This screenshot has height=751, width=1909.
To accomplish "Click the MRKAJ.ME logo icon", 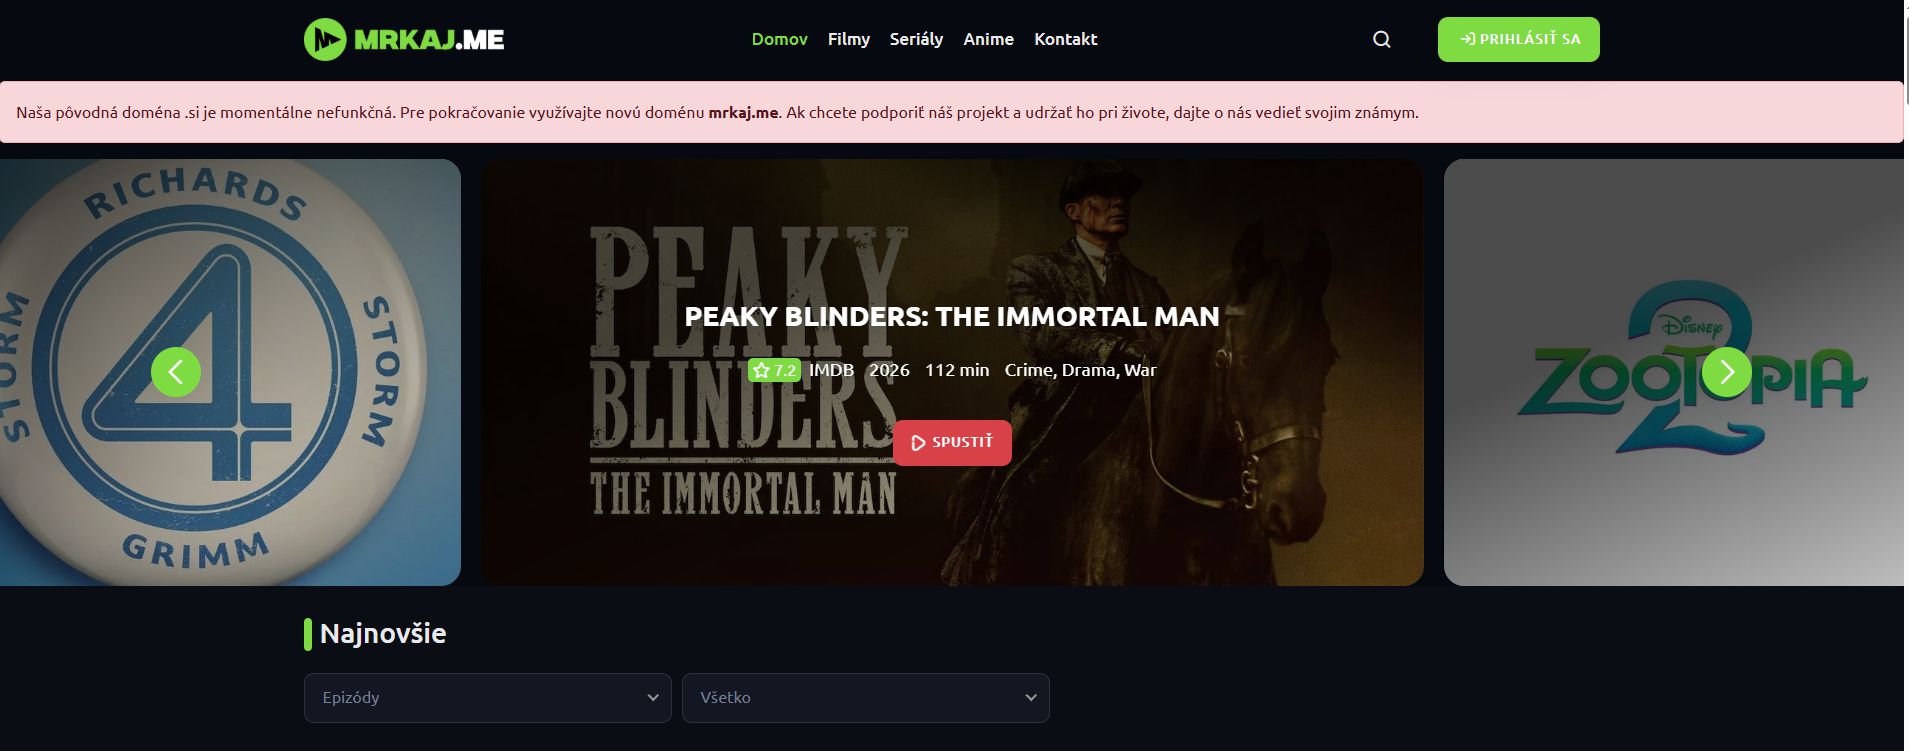I will coord(325,39).
